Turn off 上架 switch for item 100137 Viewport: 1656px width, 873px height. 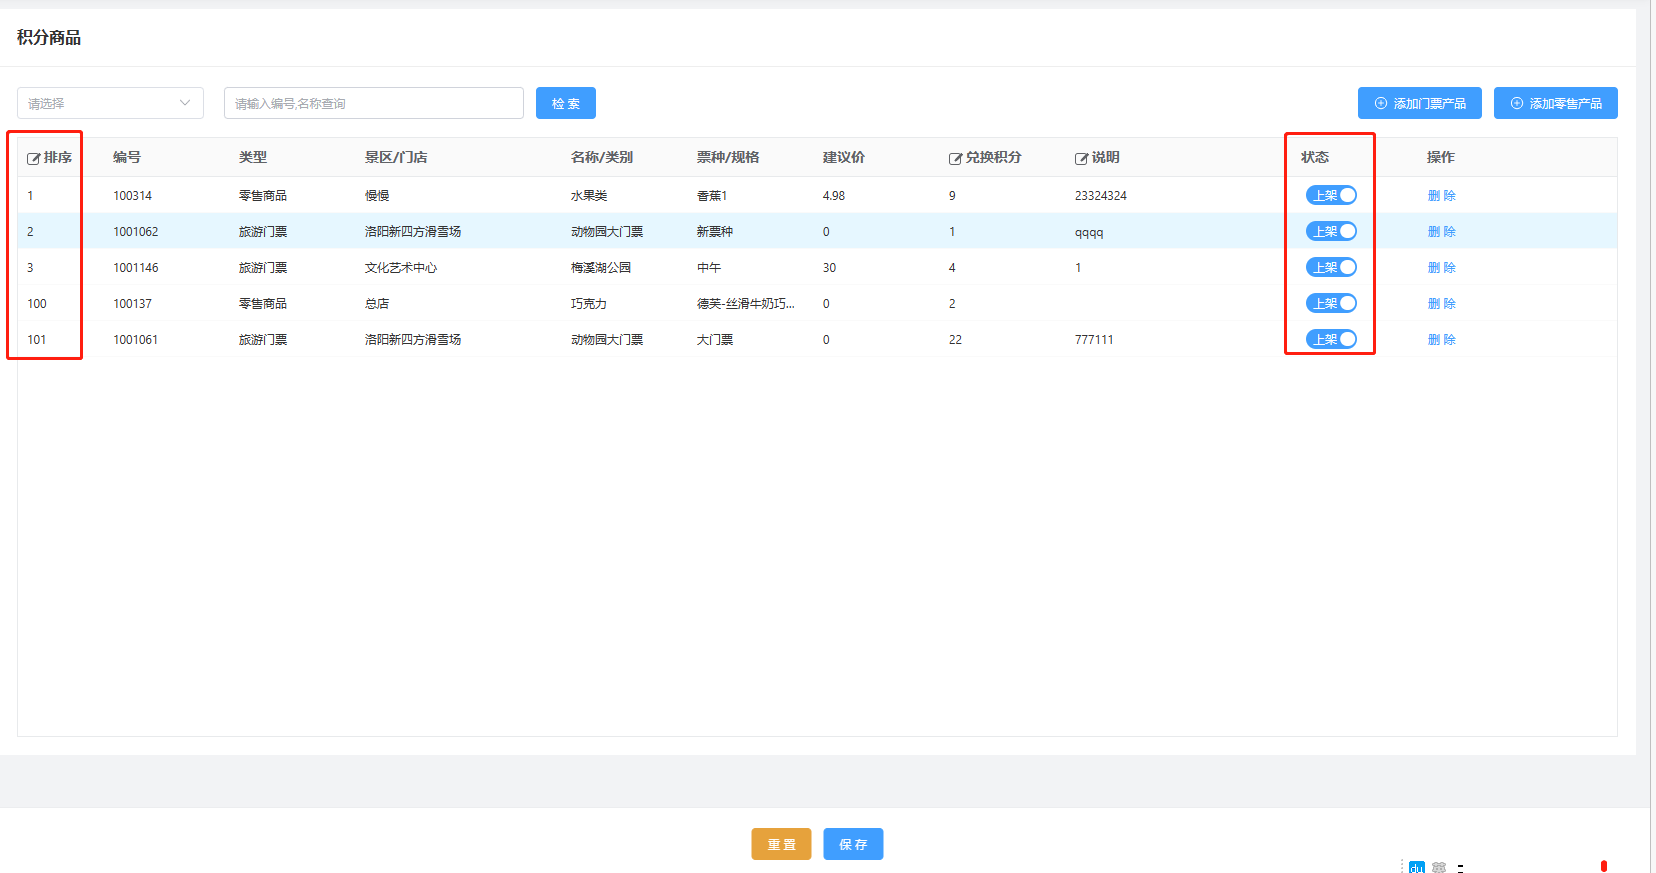[1331, 304]
